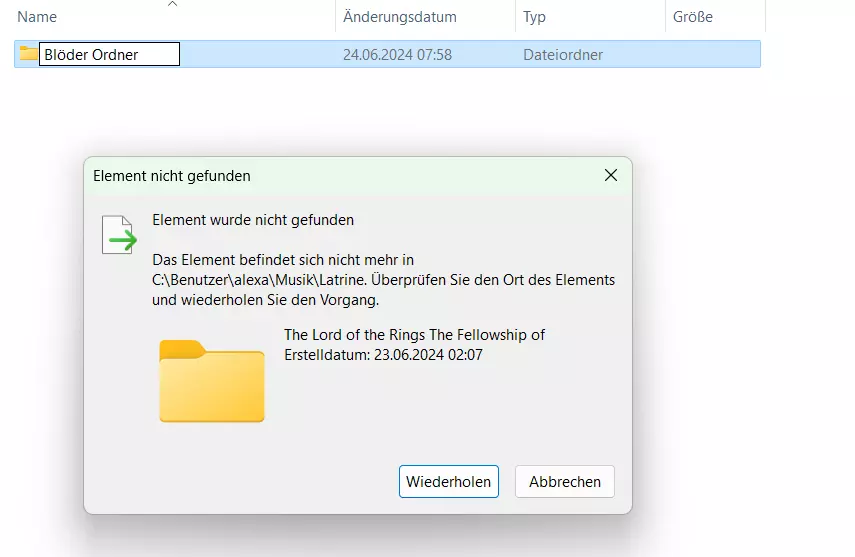
Task: Sort by Änderungsdatum column header
Action: [x=400, y=17]
